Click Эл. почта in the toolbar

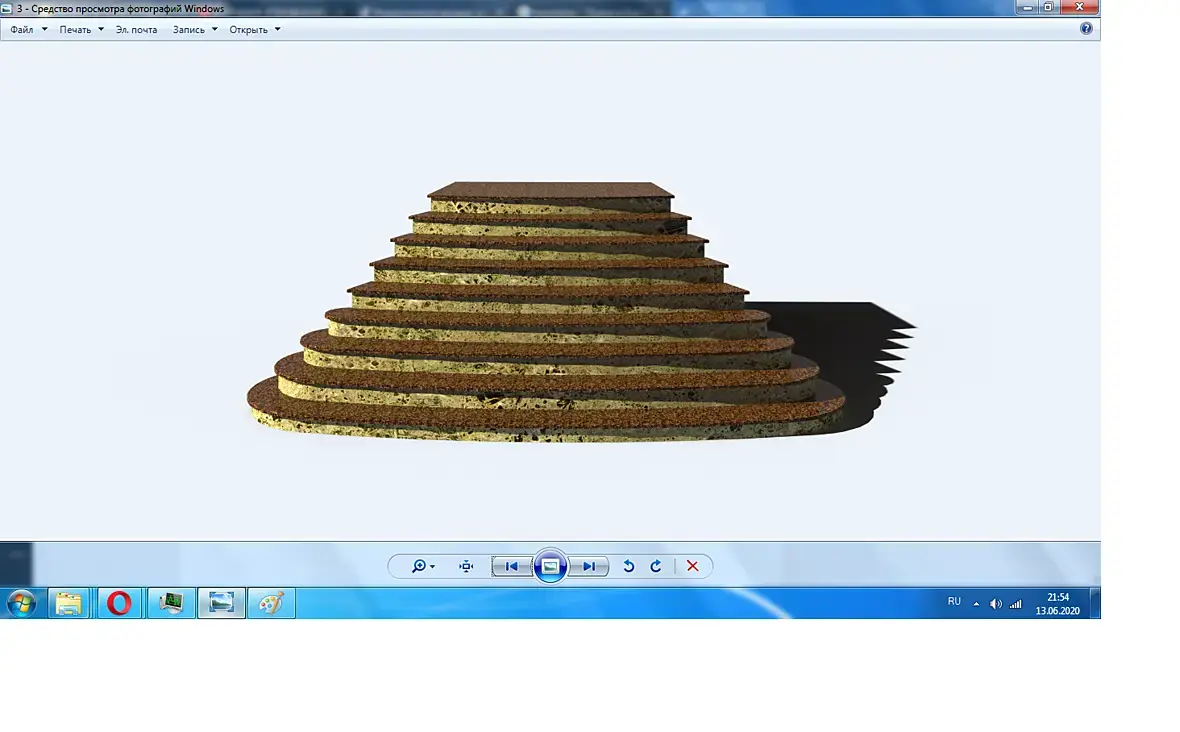(x=136, y=29)
